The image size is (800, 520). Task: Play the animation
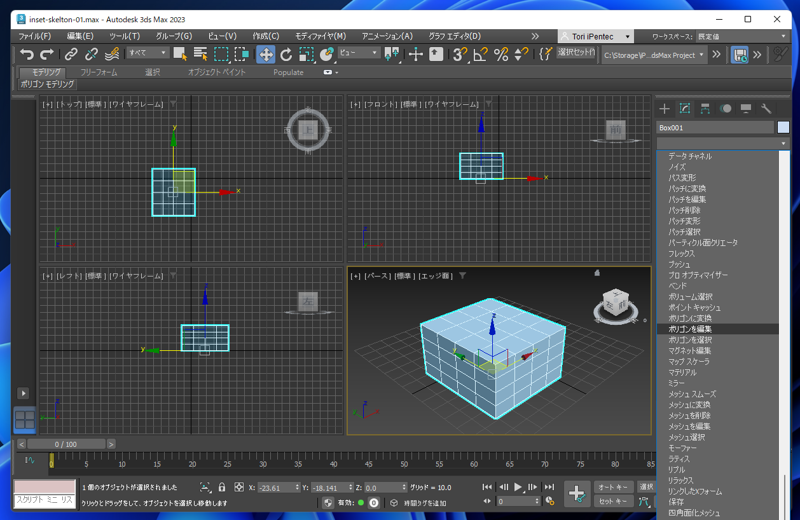[518, 487]
